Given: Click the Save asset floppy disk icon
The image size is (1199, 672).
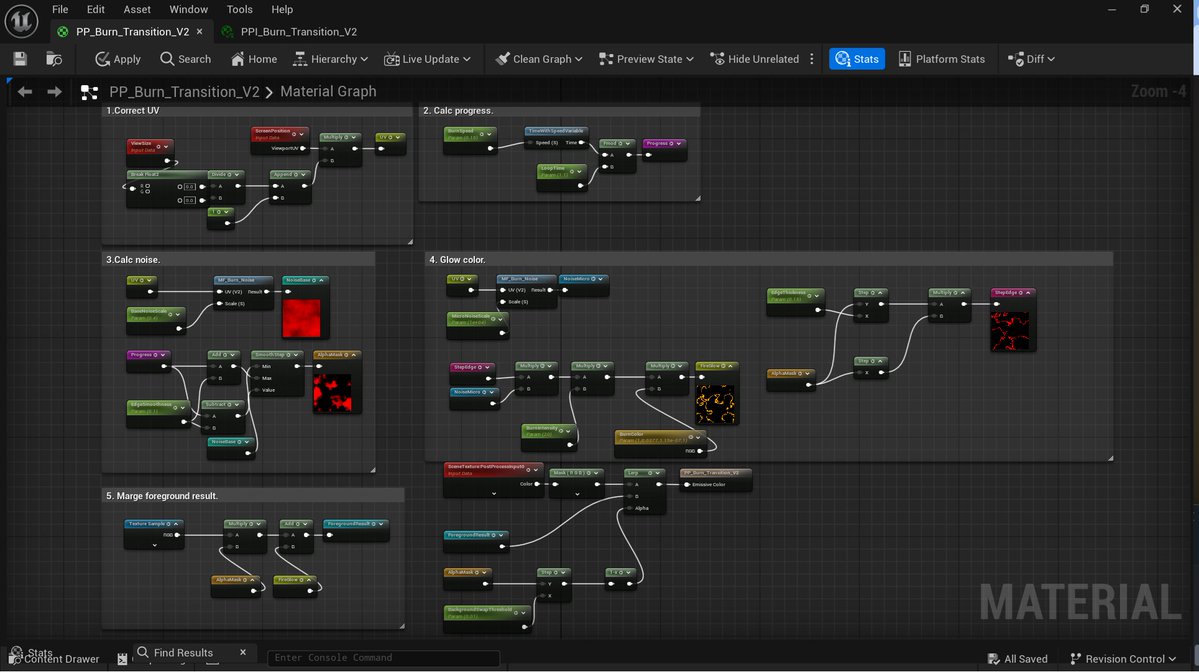Looking at the screenshot, I should click(20, 59).
